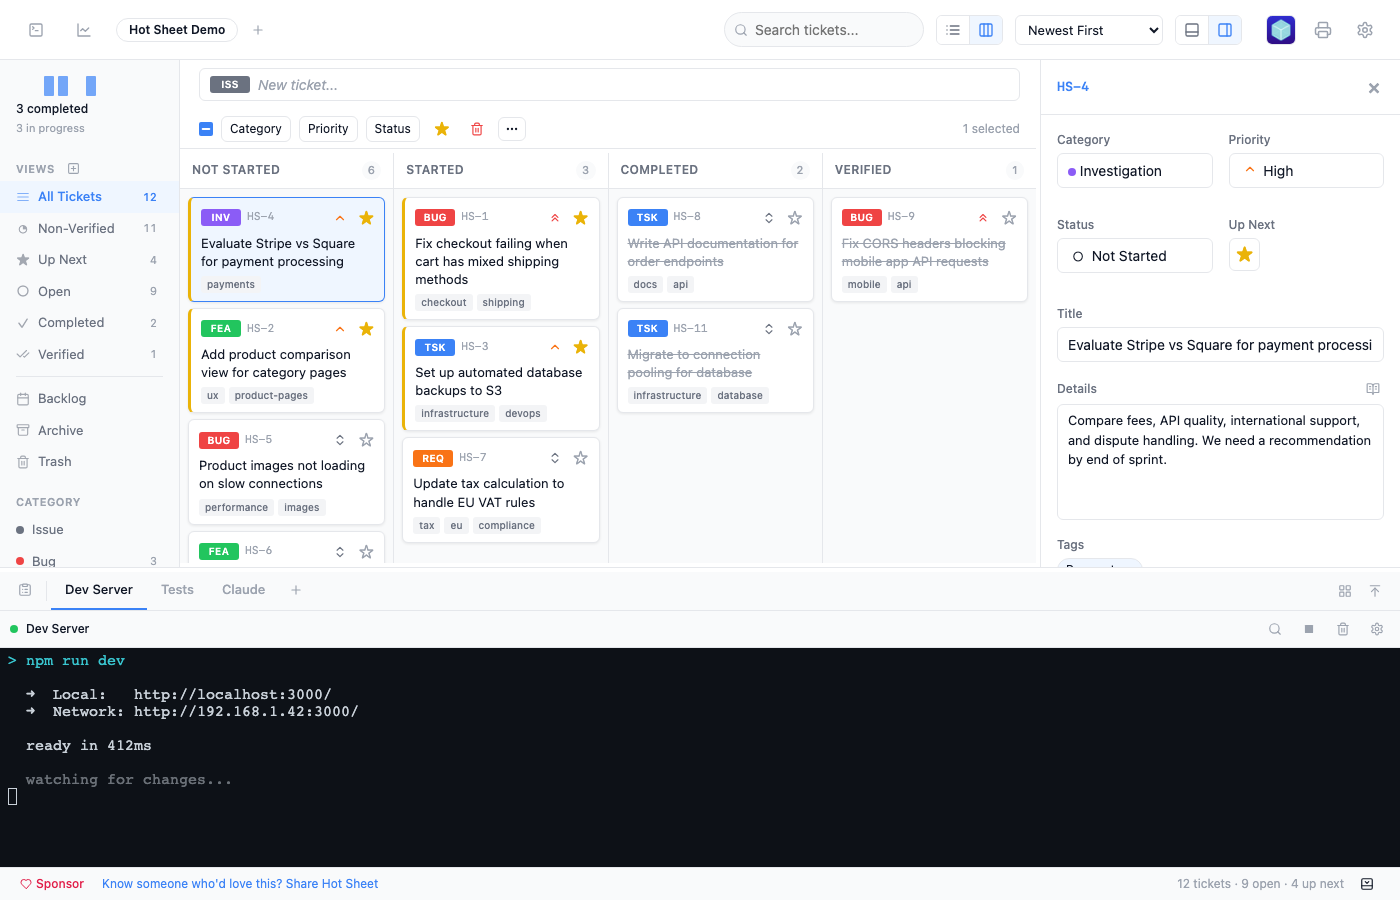Unstar ticket HS-2
The height and width of the screenshot is (900, 1400).
(366, 329)
